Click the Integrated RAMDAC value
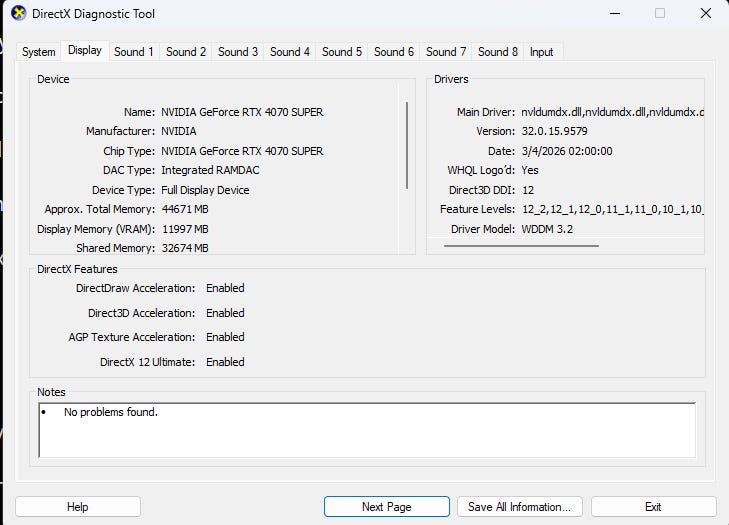729x525 pixels. pyautogui.click(x=210, y=170)
